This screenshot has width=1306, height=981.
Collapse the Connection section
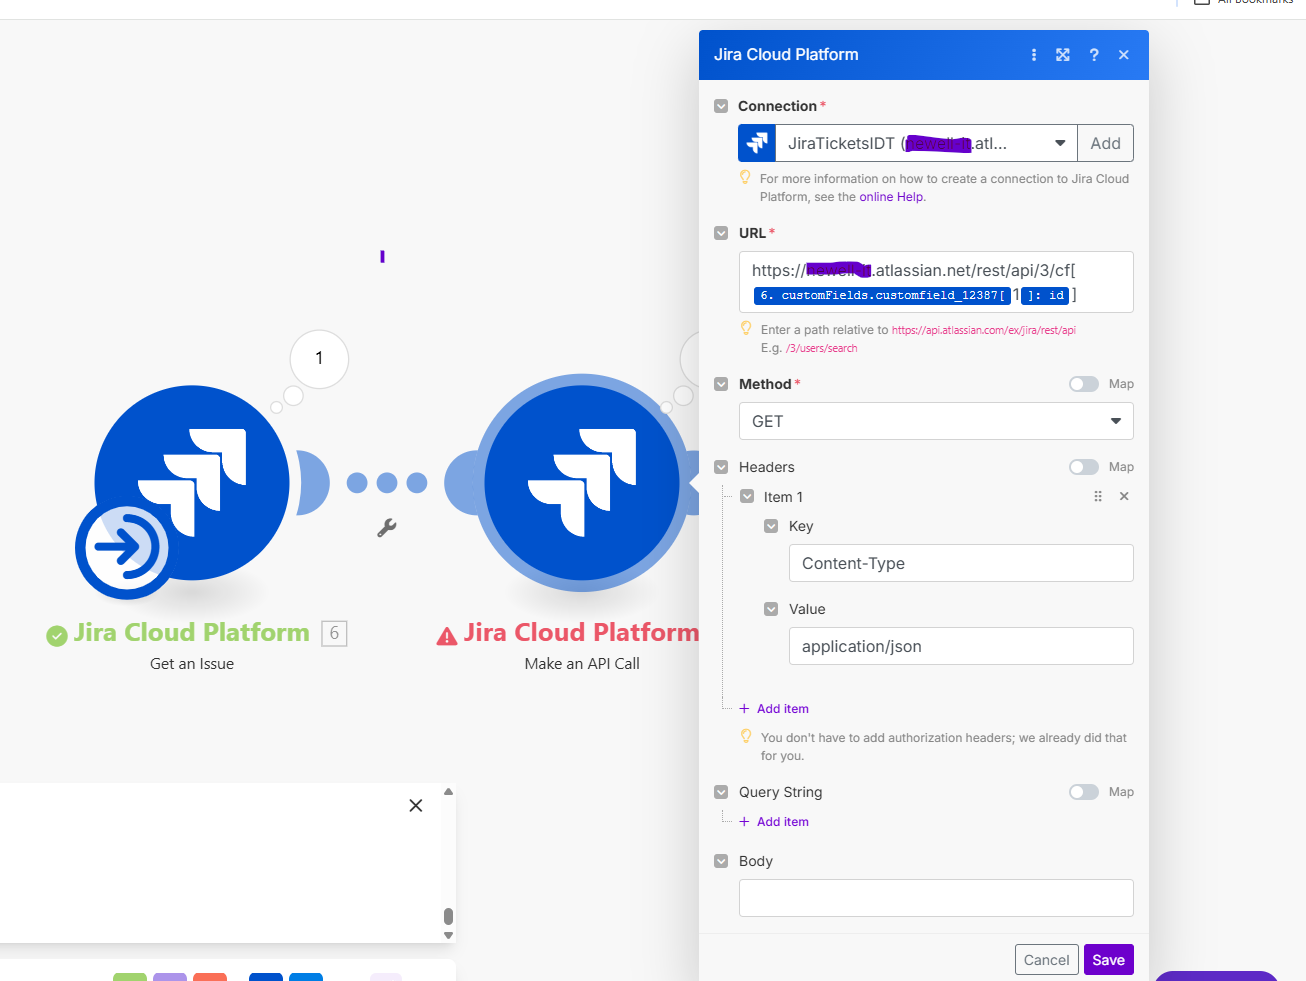(721, 106)
